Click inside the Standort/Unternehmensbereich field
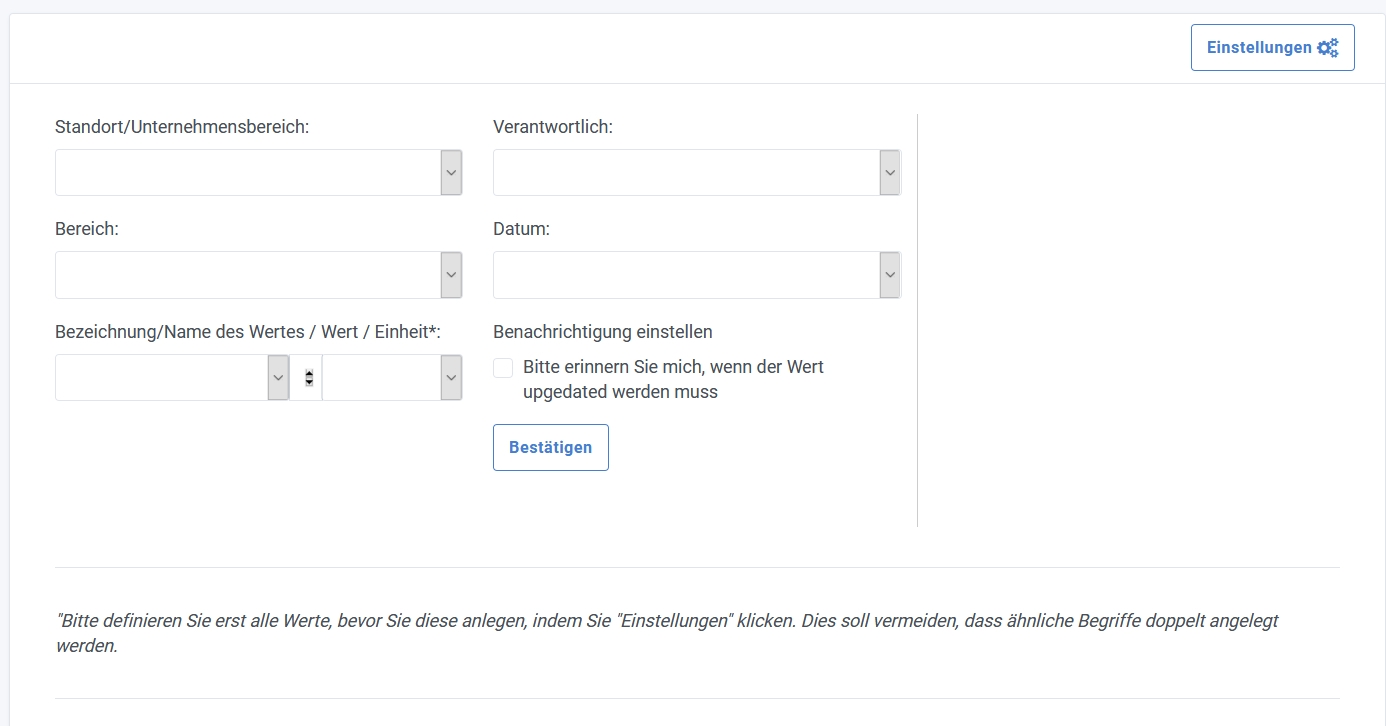Image resolution: width=1386 pixels, height=726 pixels. [x=247, y=173]
